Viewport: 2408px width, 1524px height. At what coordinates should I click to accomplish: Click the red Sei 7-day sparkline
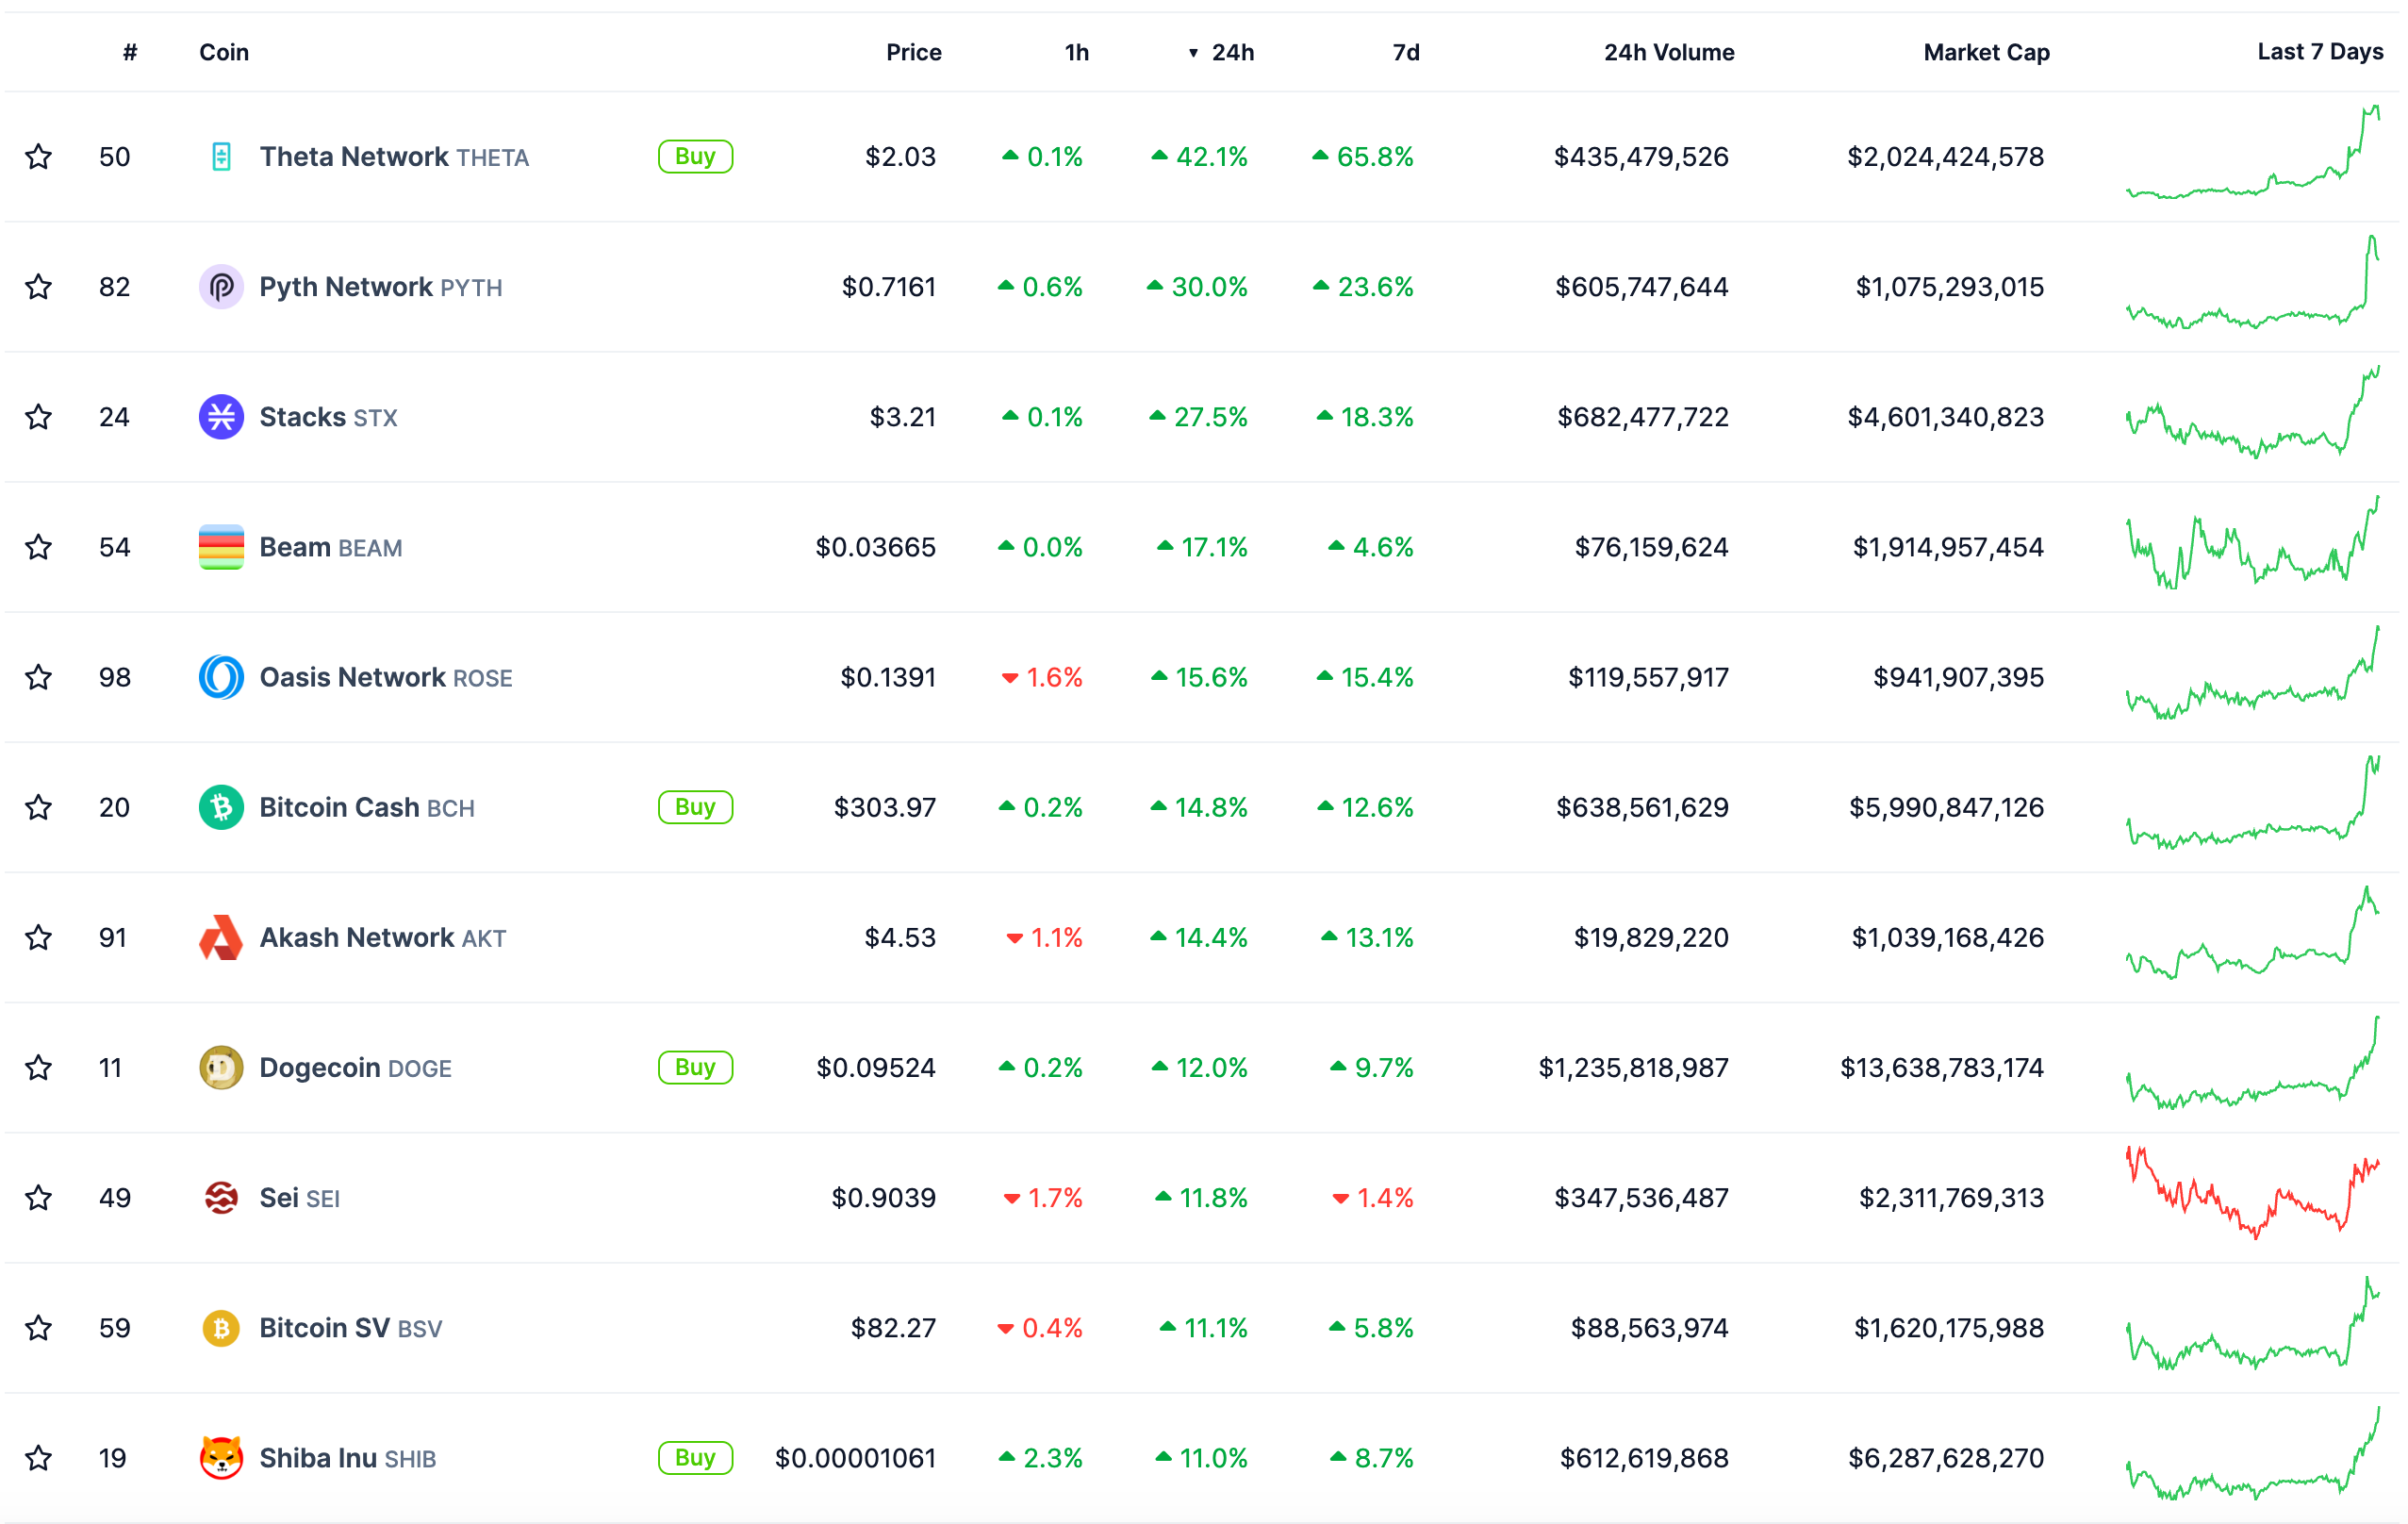[2252, 1195]
